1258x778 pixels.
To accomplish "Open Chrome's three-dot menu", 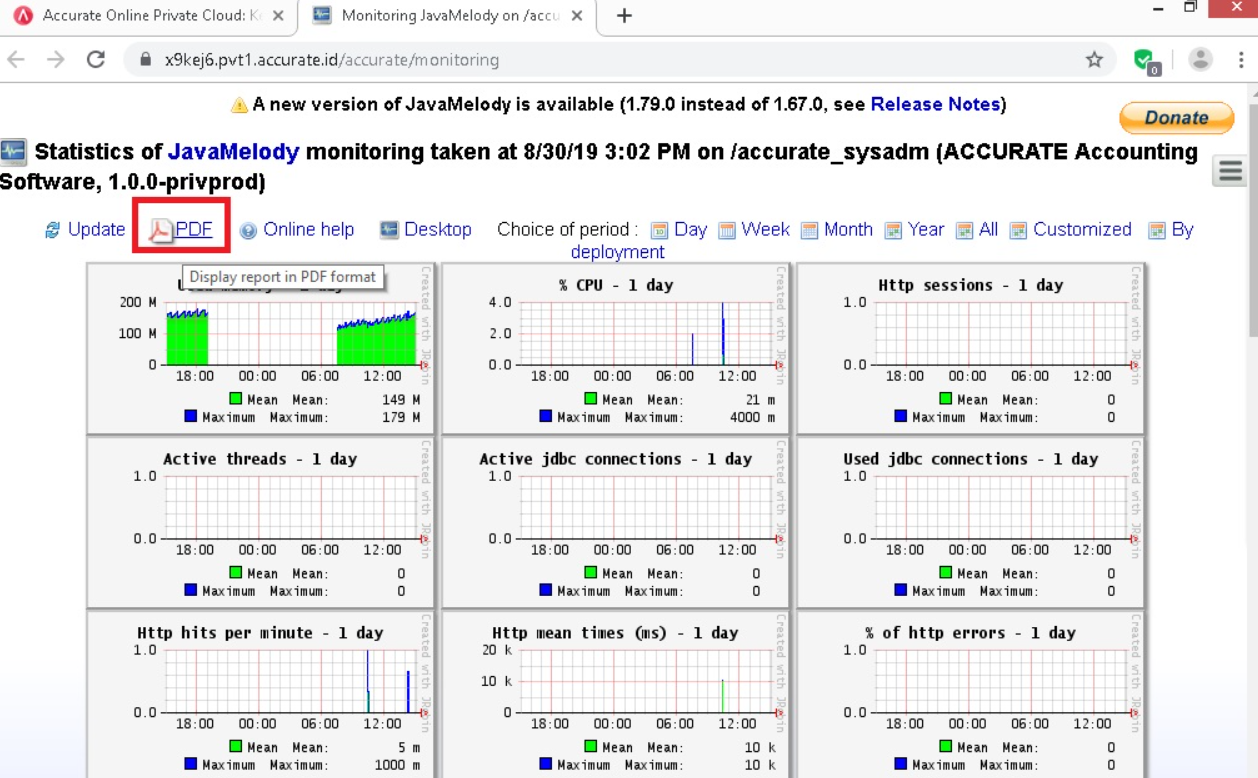I will (x=1240, y=60).
